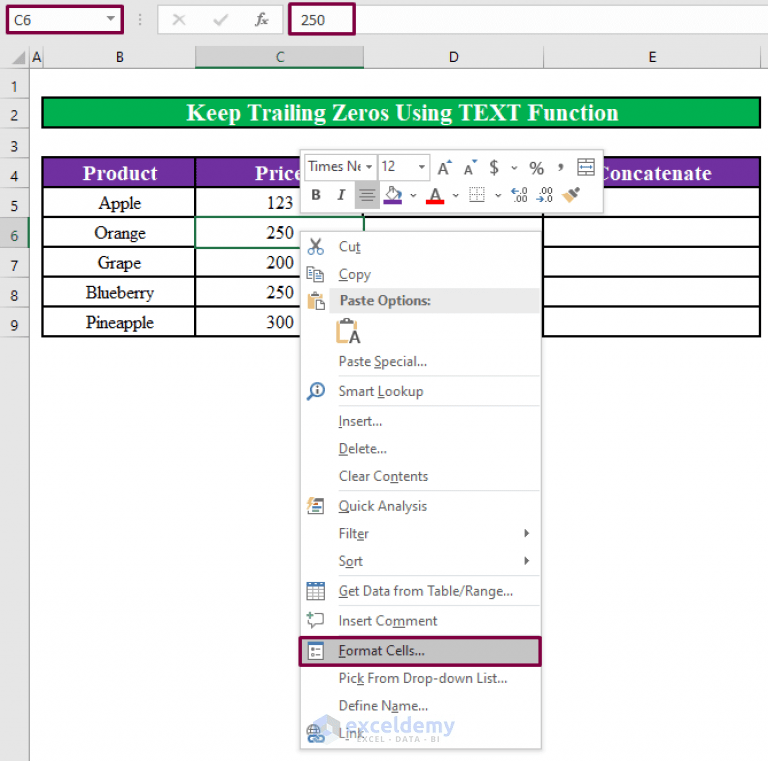768x761 pixels.
Task: Click the cell containing Blueberry
Action: click(119, 292)
